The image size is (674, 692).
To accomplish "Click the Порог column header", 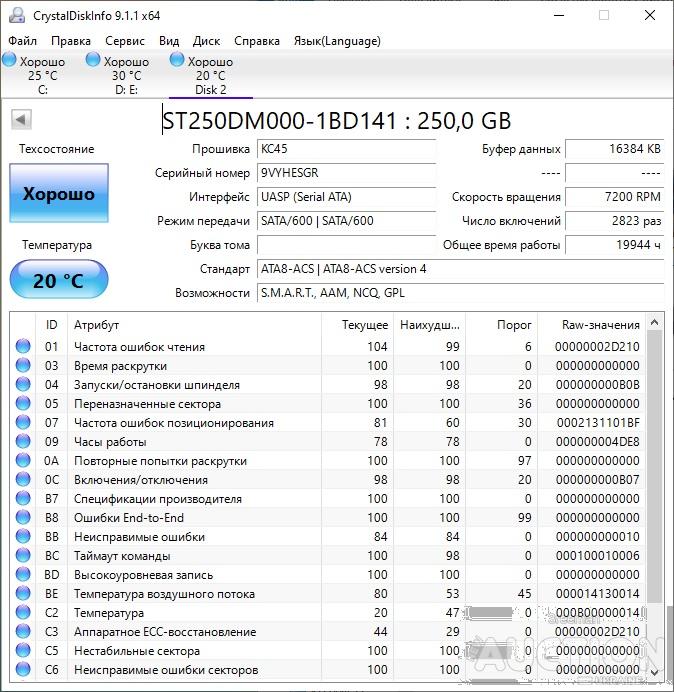I will [x=501, y=325].
